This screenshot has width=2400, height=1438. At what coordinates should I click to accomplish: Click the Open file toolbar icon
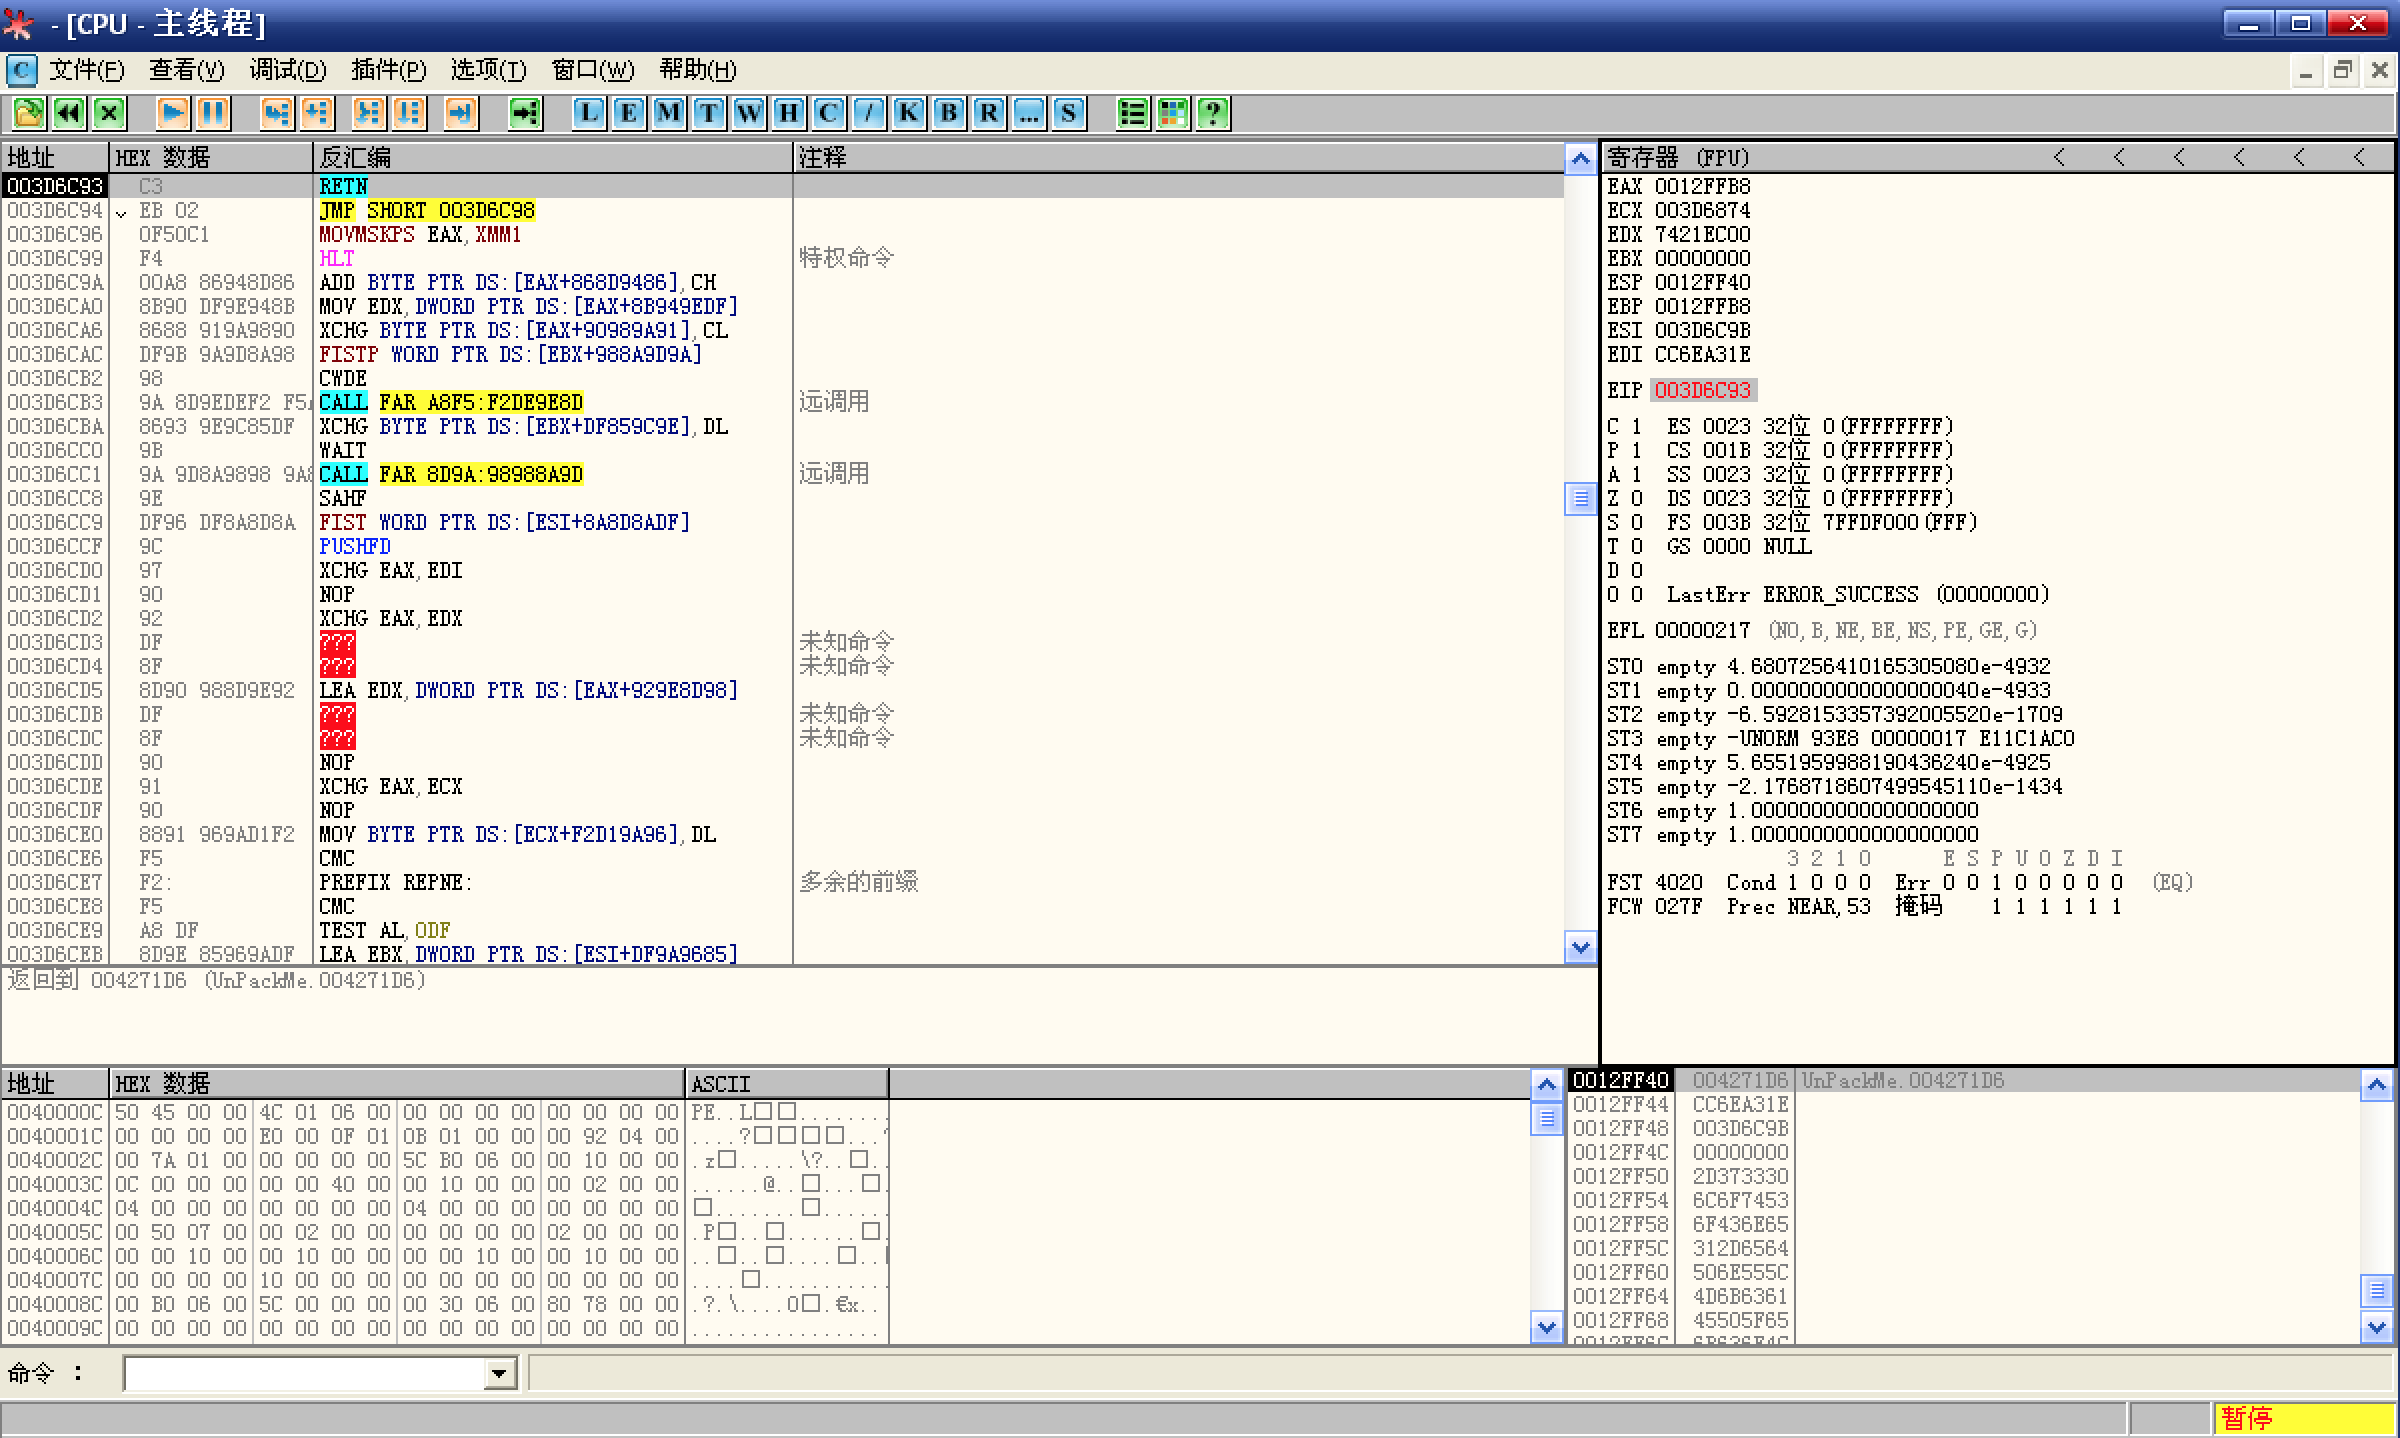[x=28, y=113]
